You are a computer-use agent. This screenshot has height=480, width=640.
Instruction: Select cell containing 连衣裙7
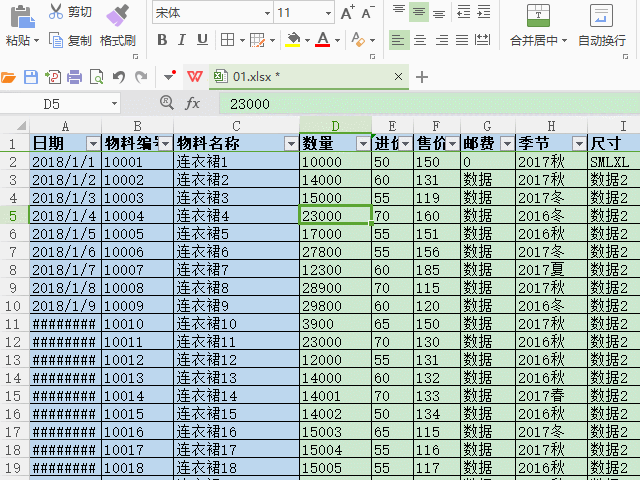(x=236, y=270)
